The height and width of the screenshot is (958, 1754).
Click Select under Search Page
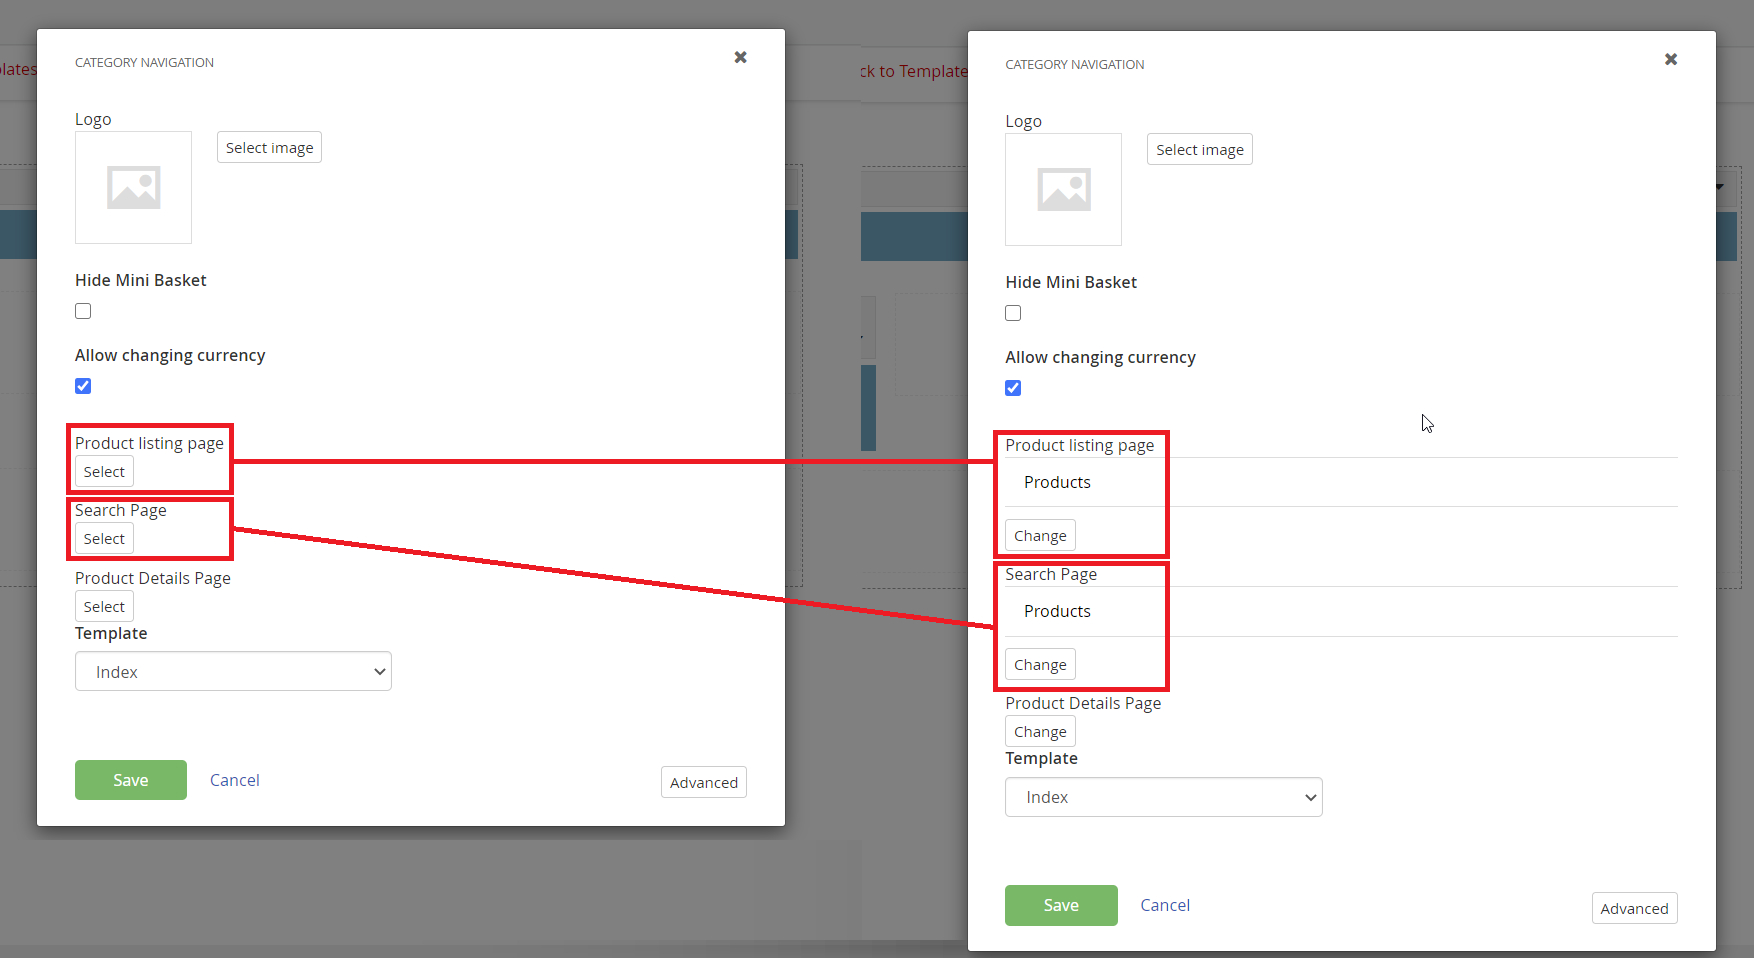click(103, 538)
